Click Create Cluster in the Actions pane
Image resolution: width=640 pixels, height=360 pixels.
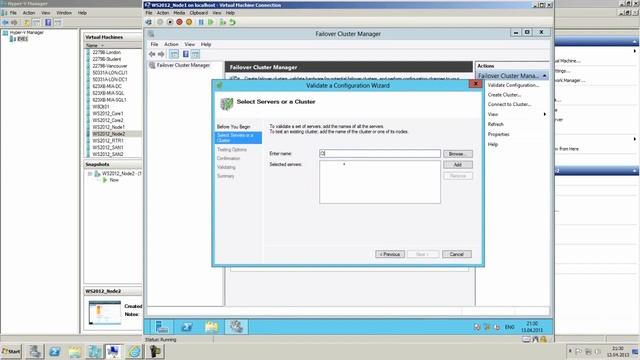[504, 95]
